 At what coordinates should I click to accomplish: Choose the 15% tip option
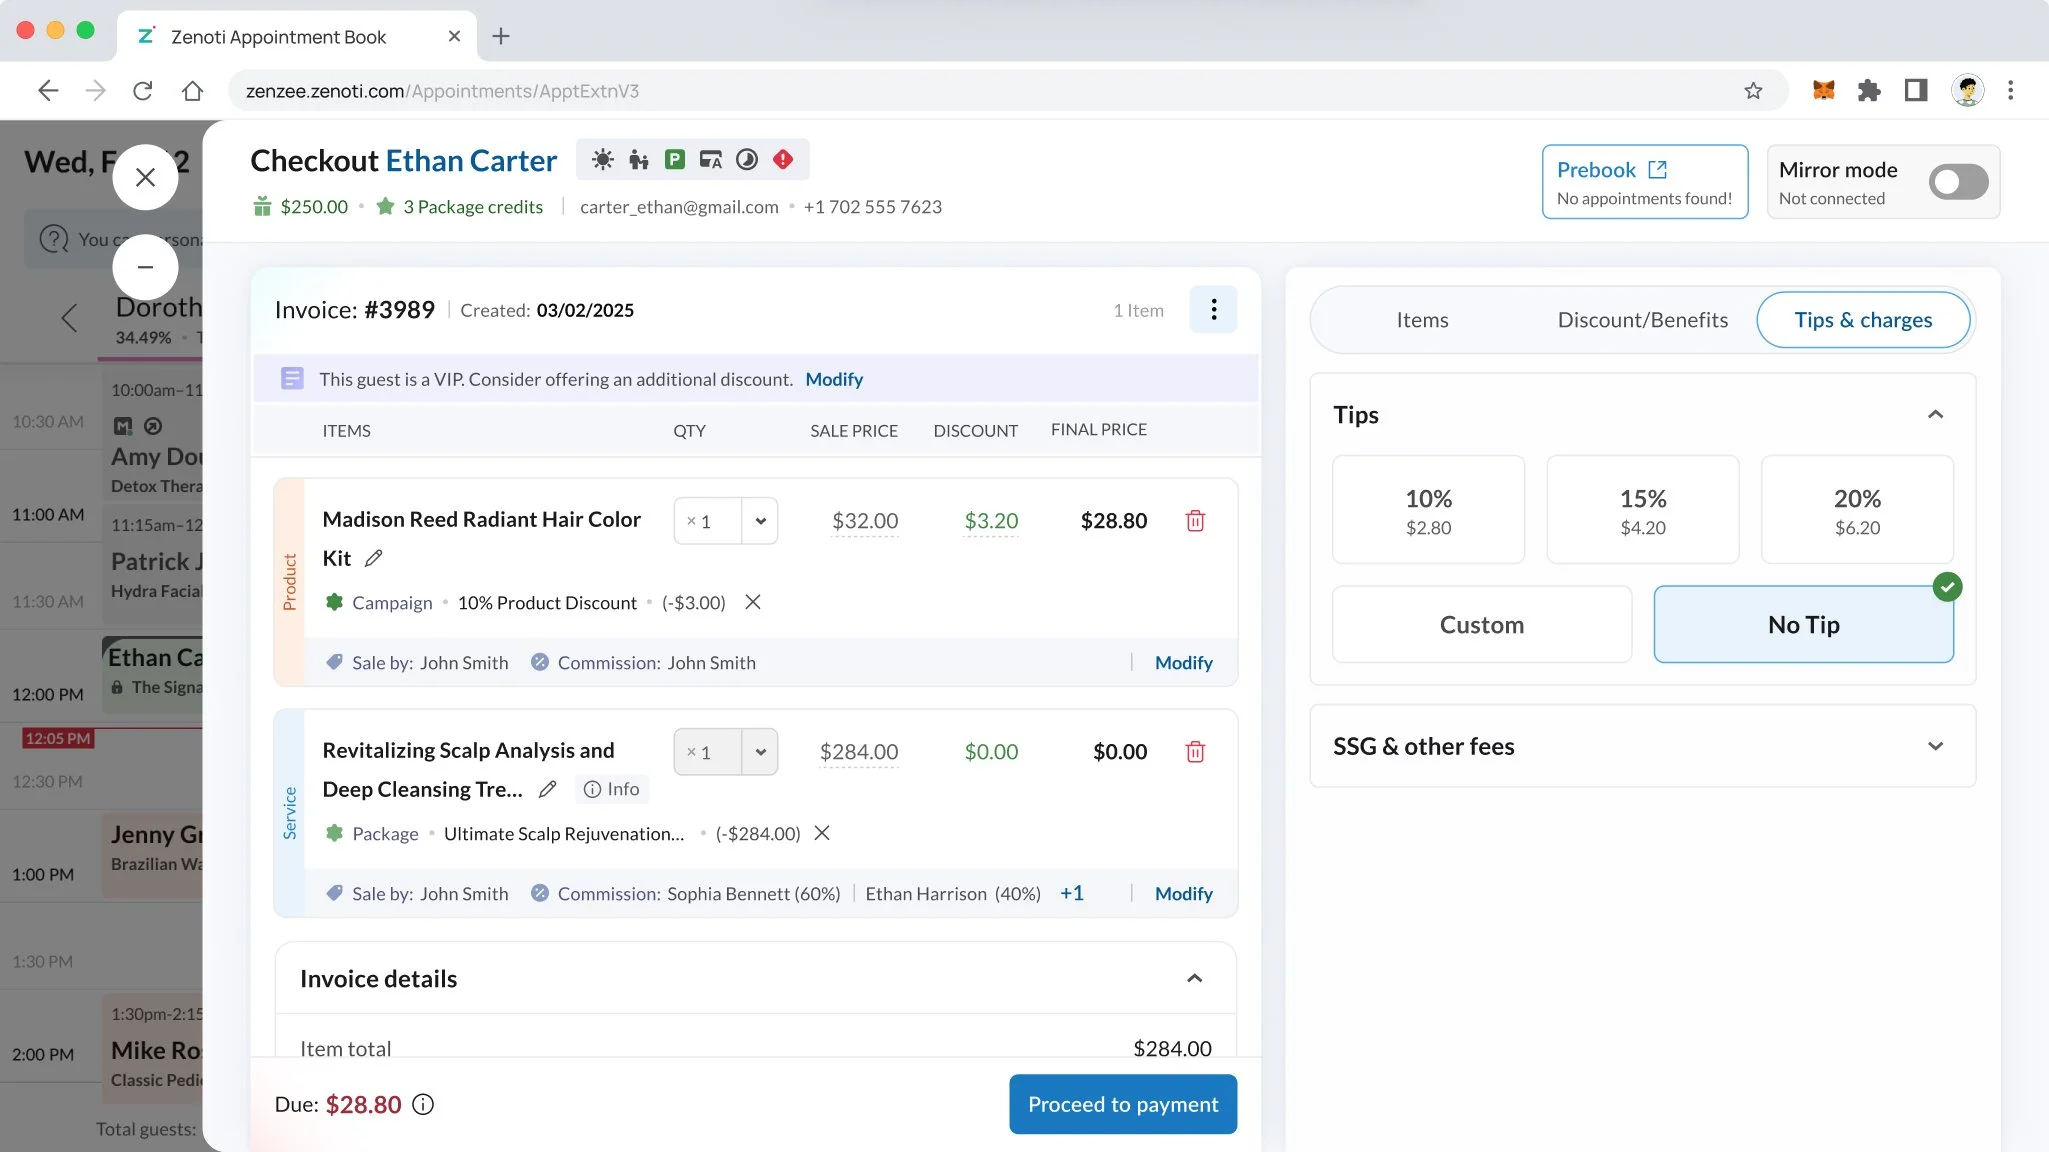coord(1642,511)
